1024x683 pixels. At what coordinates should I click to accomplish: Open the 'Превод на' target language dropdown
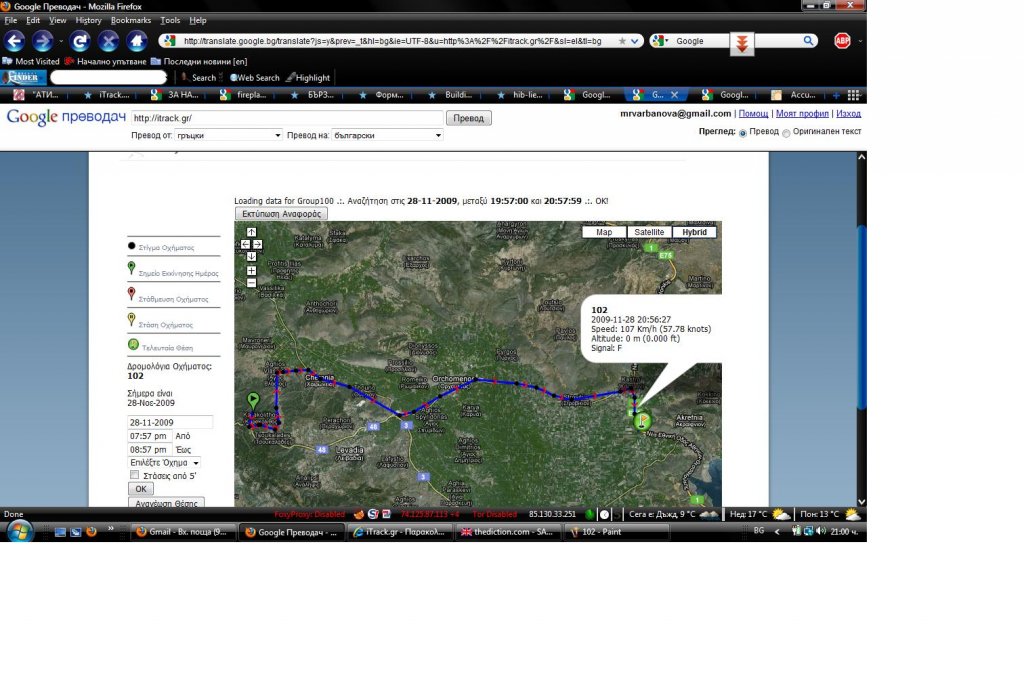(387, 135)
